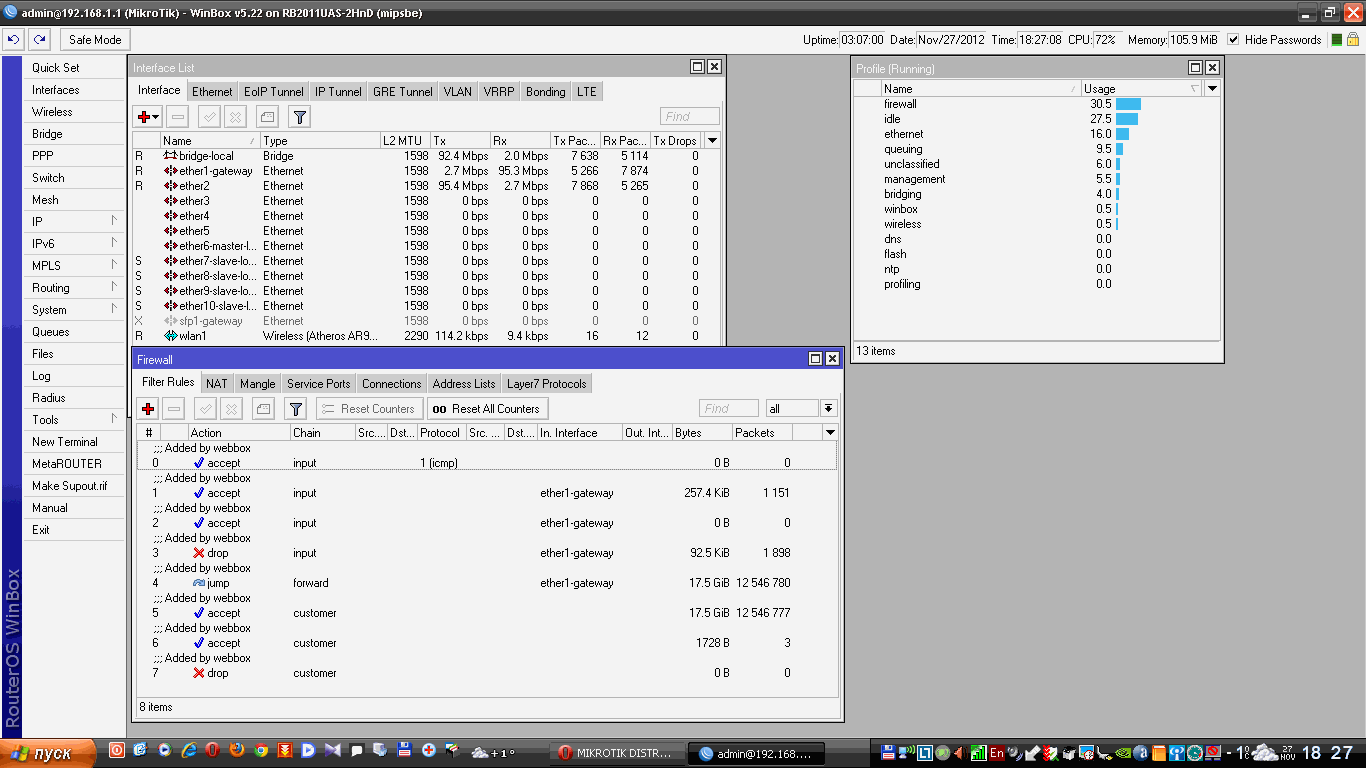Select the ether2 row in Interface List
Screen dimensions: 1366x768
pos(427,186)
